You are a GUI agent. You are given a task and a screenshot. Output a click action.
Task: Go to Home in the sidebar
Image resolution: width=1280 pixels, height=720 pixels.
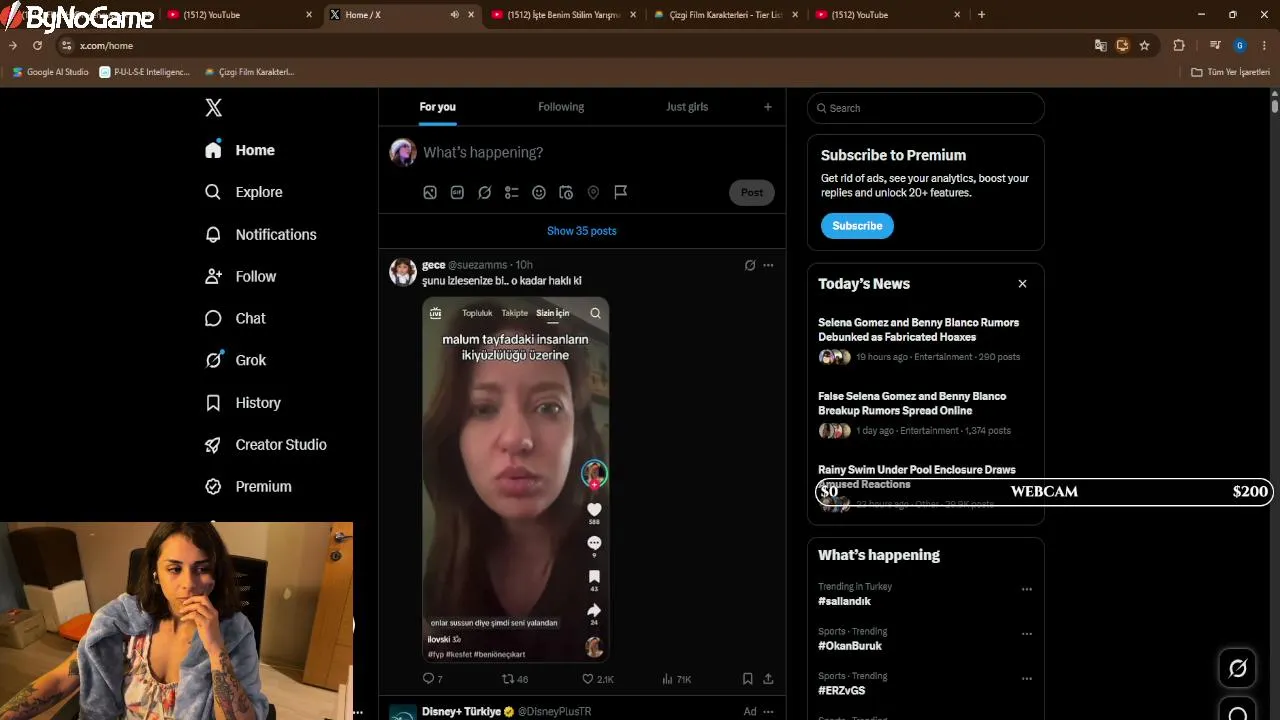240,150
